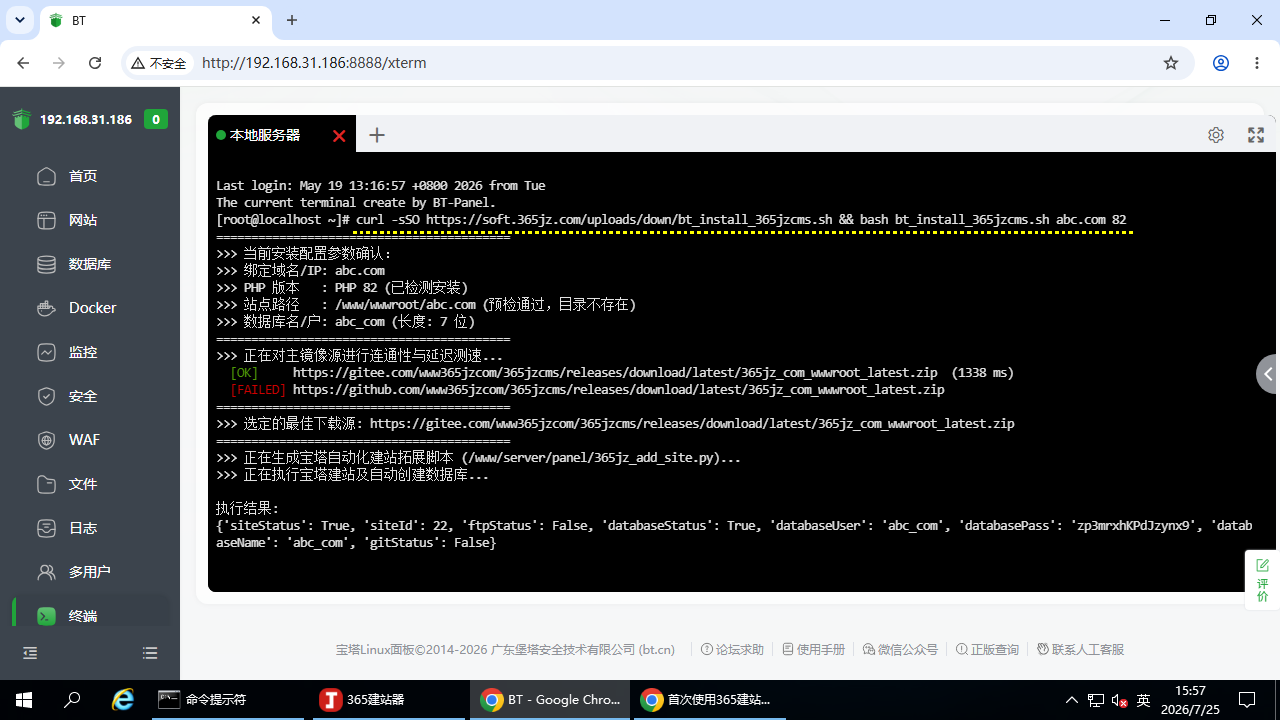Open the Windows Start menu
Viewport: 1280px width, 720px height.
[24, 700]
